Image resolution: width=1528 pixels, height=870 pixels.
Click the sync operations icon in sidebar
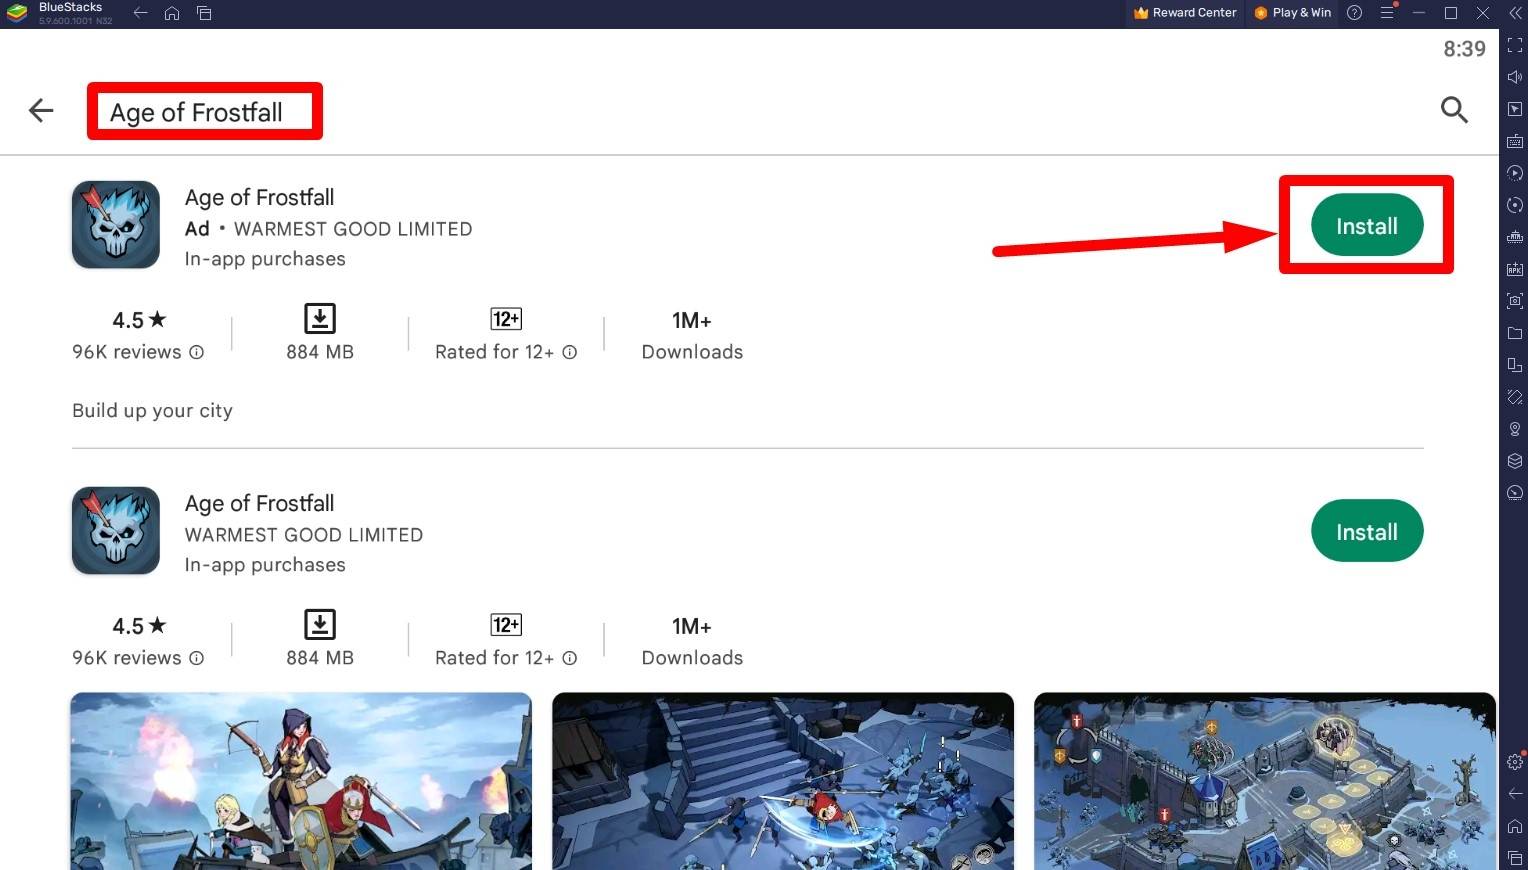[1515, 205]
